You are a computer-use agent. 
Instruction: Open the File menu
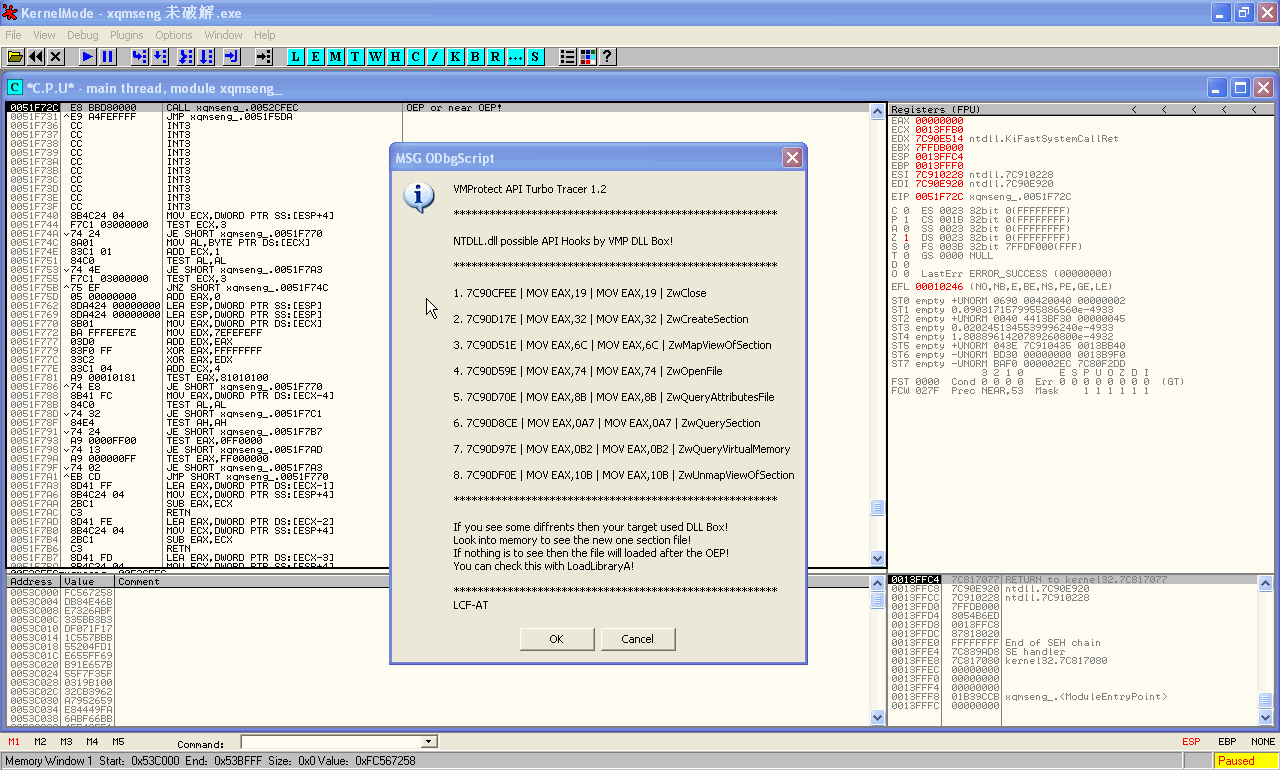13,35
